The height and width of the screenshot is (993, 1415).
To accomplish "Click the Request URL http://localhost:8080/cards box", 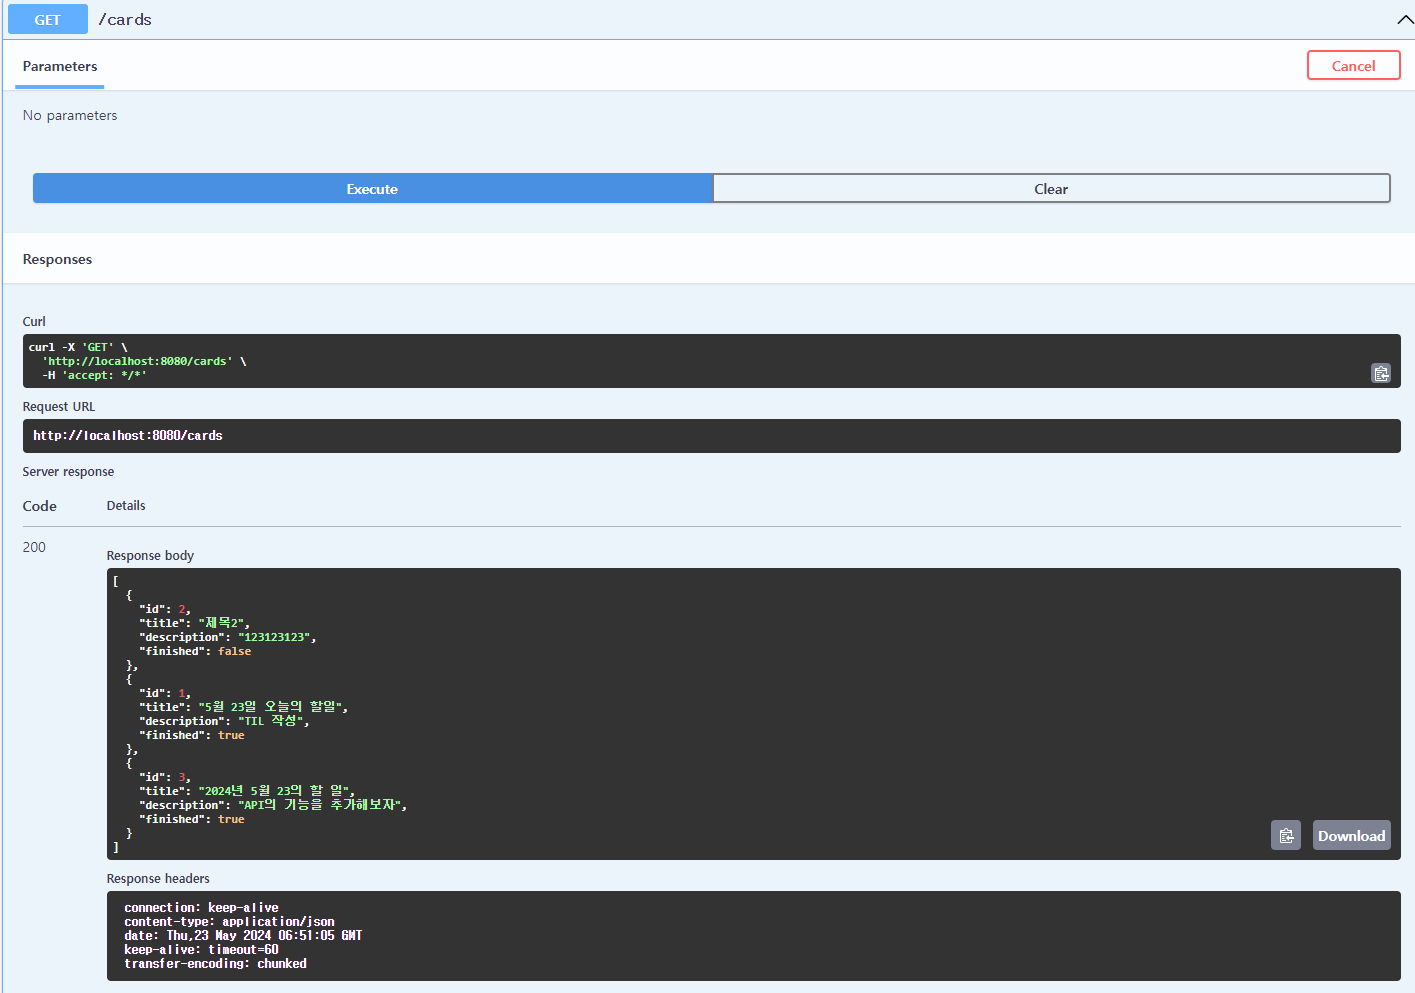I will (x=711, y=436).
